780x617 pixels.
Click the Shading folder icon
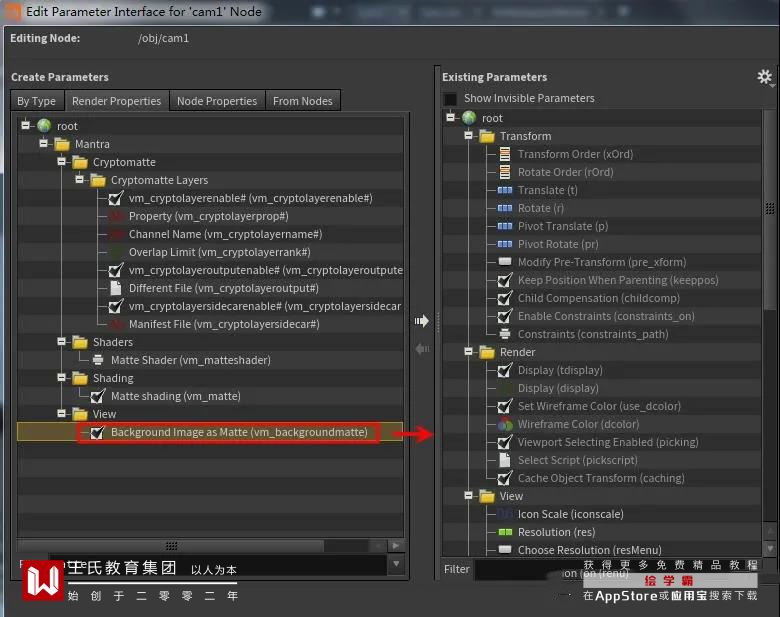(80, 378)
